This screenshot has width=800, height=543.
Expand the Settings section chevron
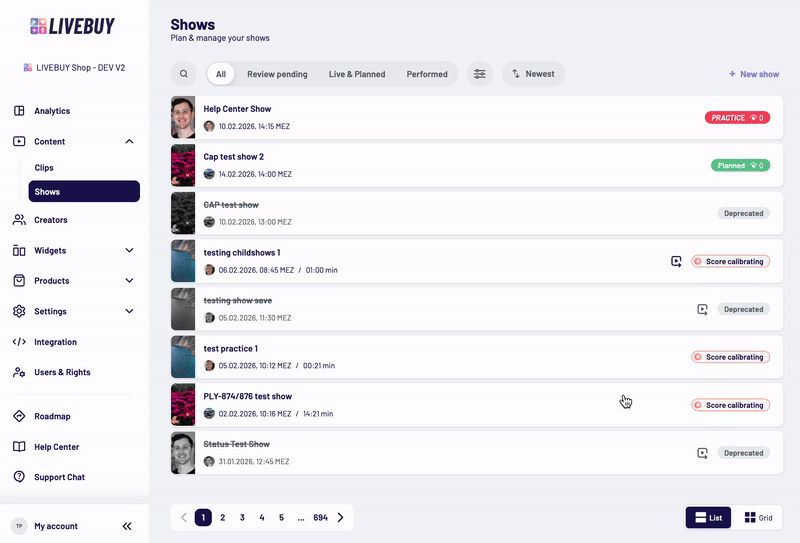pyautogui.click(x=130, y=311)
